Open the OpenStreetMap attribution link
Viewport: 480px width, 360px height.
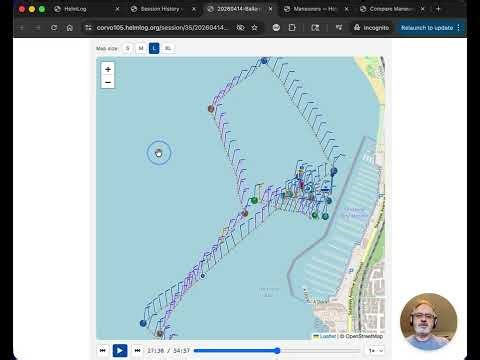(364, 336)
